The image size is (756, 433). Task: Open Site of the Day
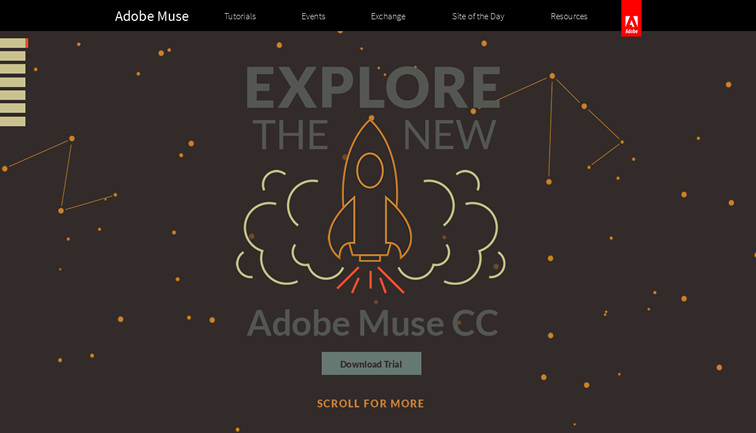coord(478,16)
